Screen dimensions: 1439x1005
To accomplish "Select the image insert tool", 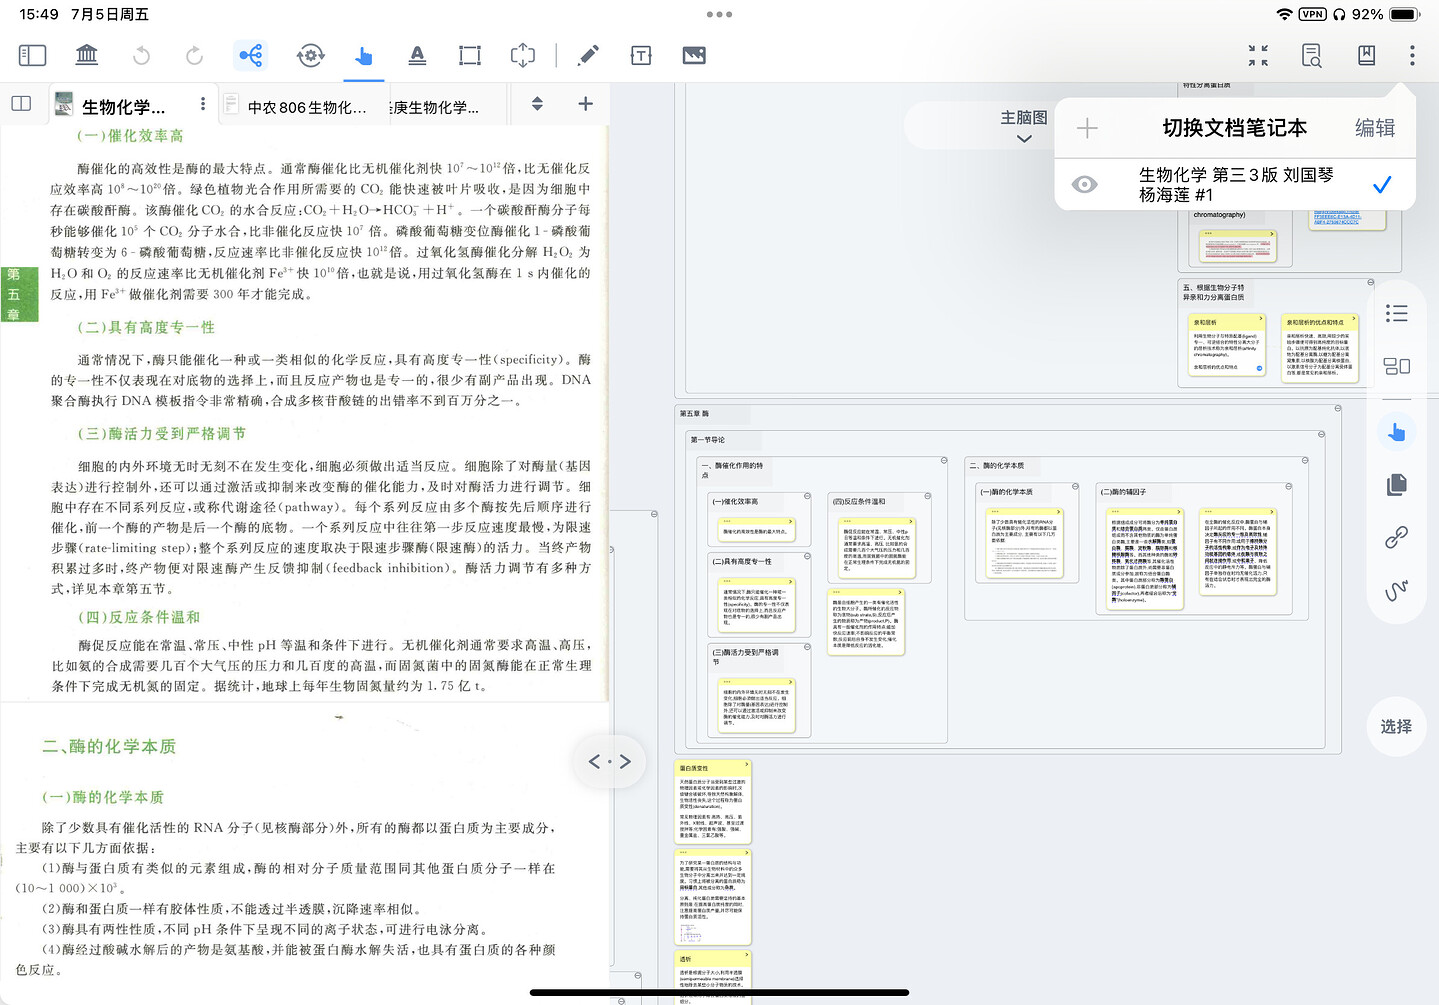I will 694,55.
